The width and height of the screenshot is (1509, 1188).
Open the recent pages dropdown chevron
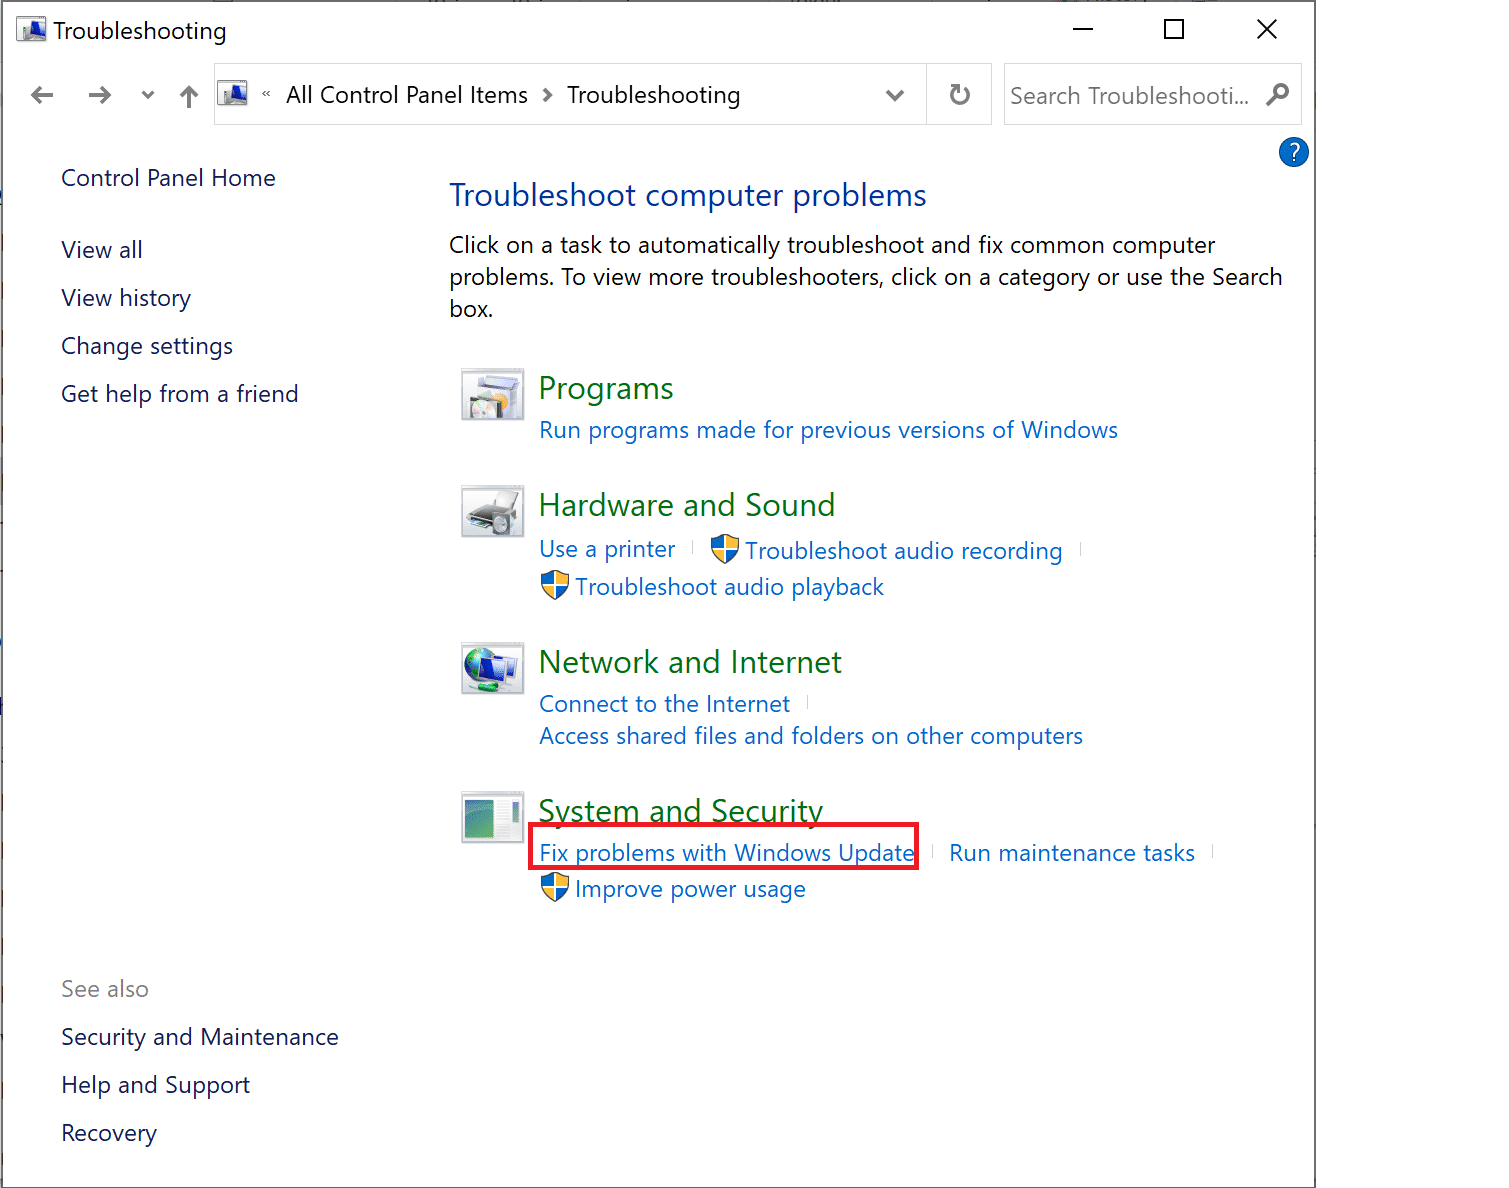point(147,95)
